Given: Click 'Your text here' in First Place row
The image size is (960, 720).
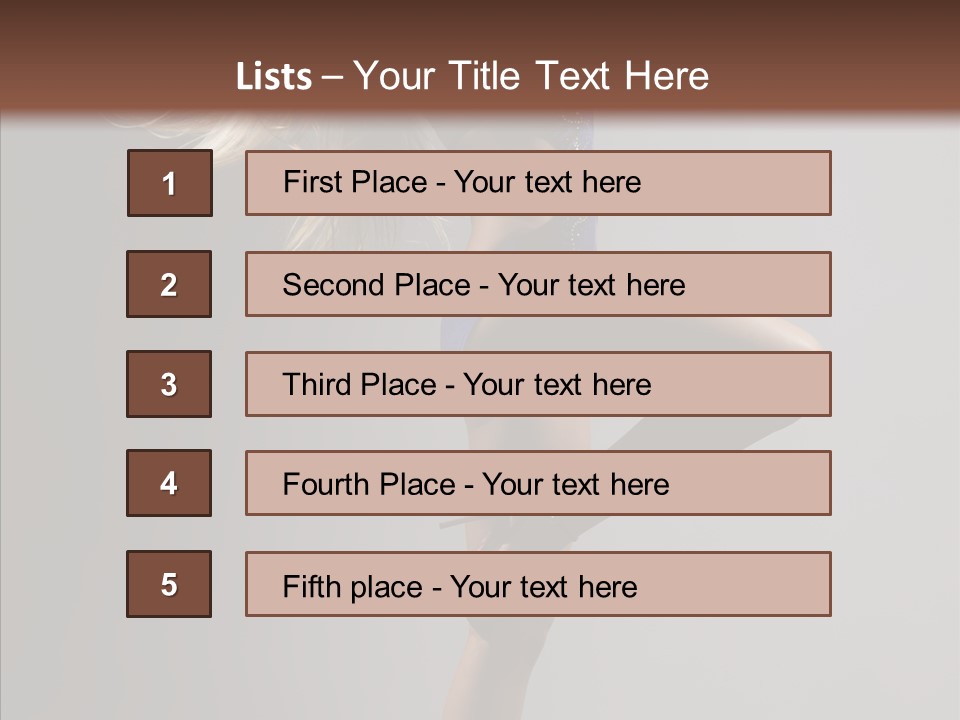Looking at the screenshot, I should click(547, 182).
